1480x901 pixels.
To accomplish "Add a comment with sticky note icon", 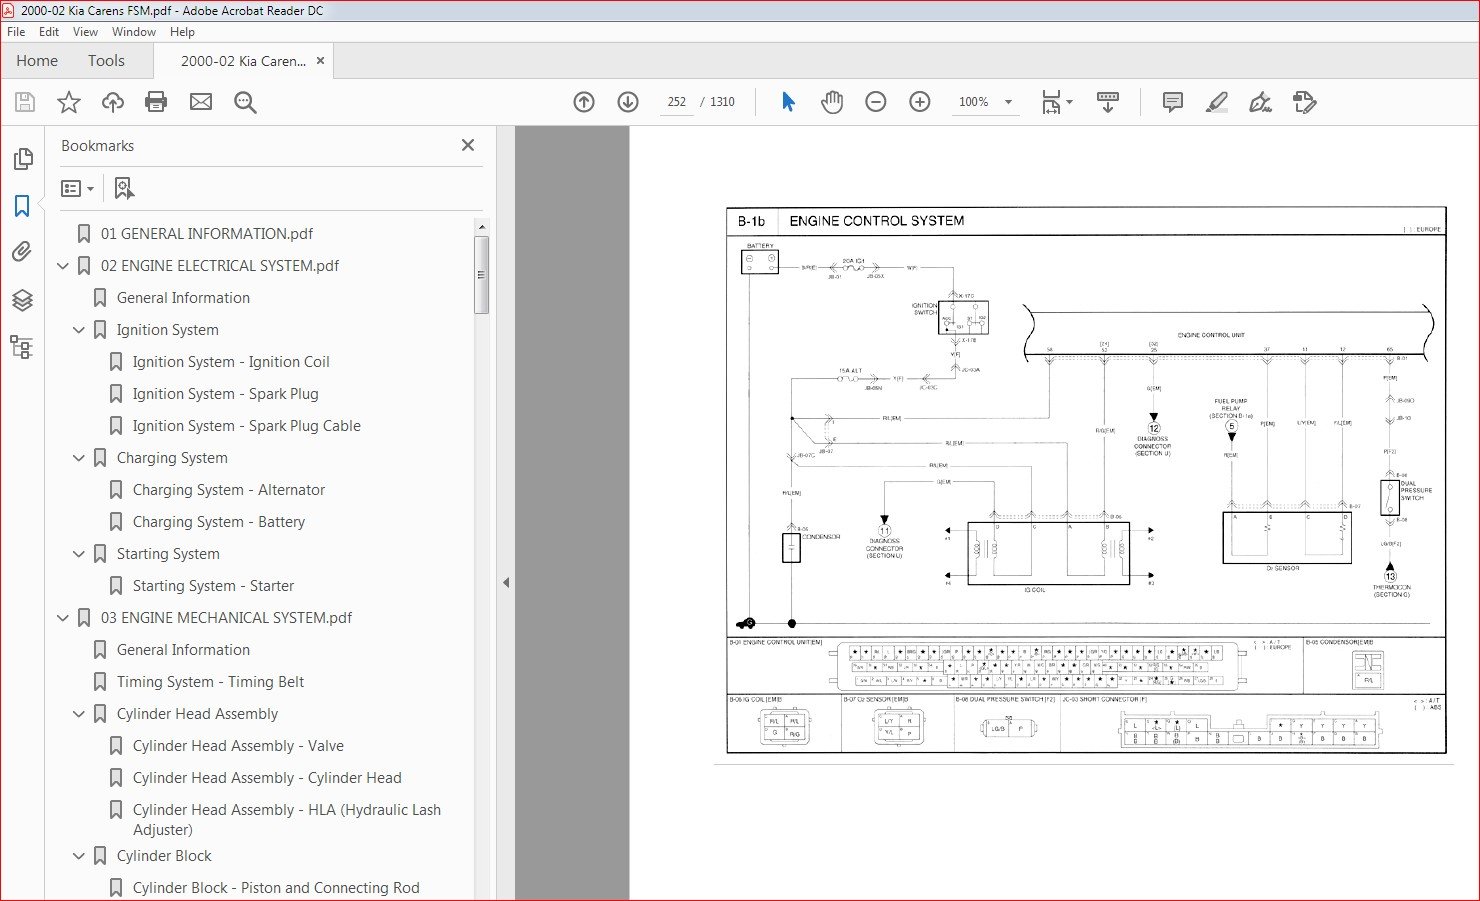I will pyautogui.click(x=1173, y=102).
